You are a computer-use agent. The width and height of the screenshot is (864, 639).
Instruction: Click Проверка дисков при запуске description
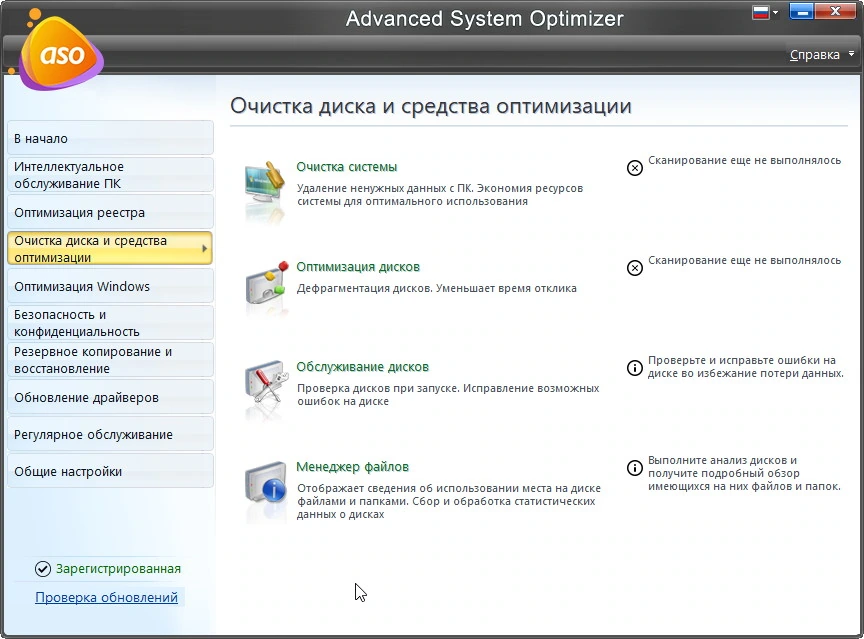coord(448,394)
